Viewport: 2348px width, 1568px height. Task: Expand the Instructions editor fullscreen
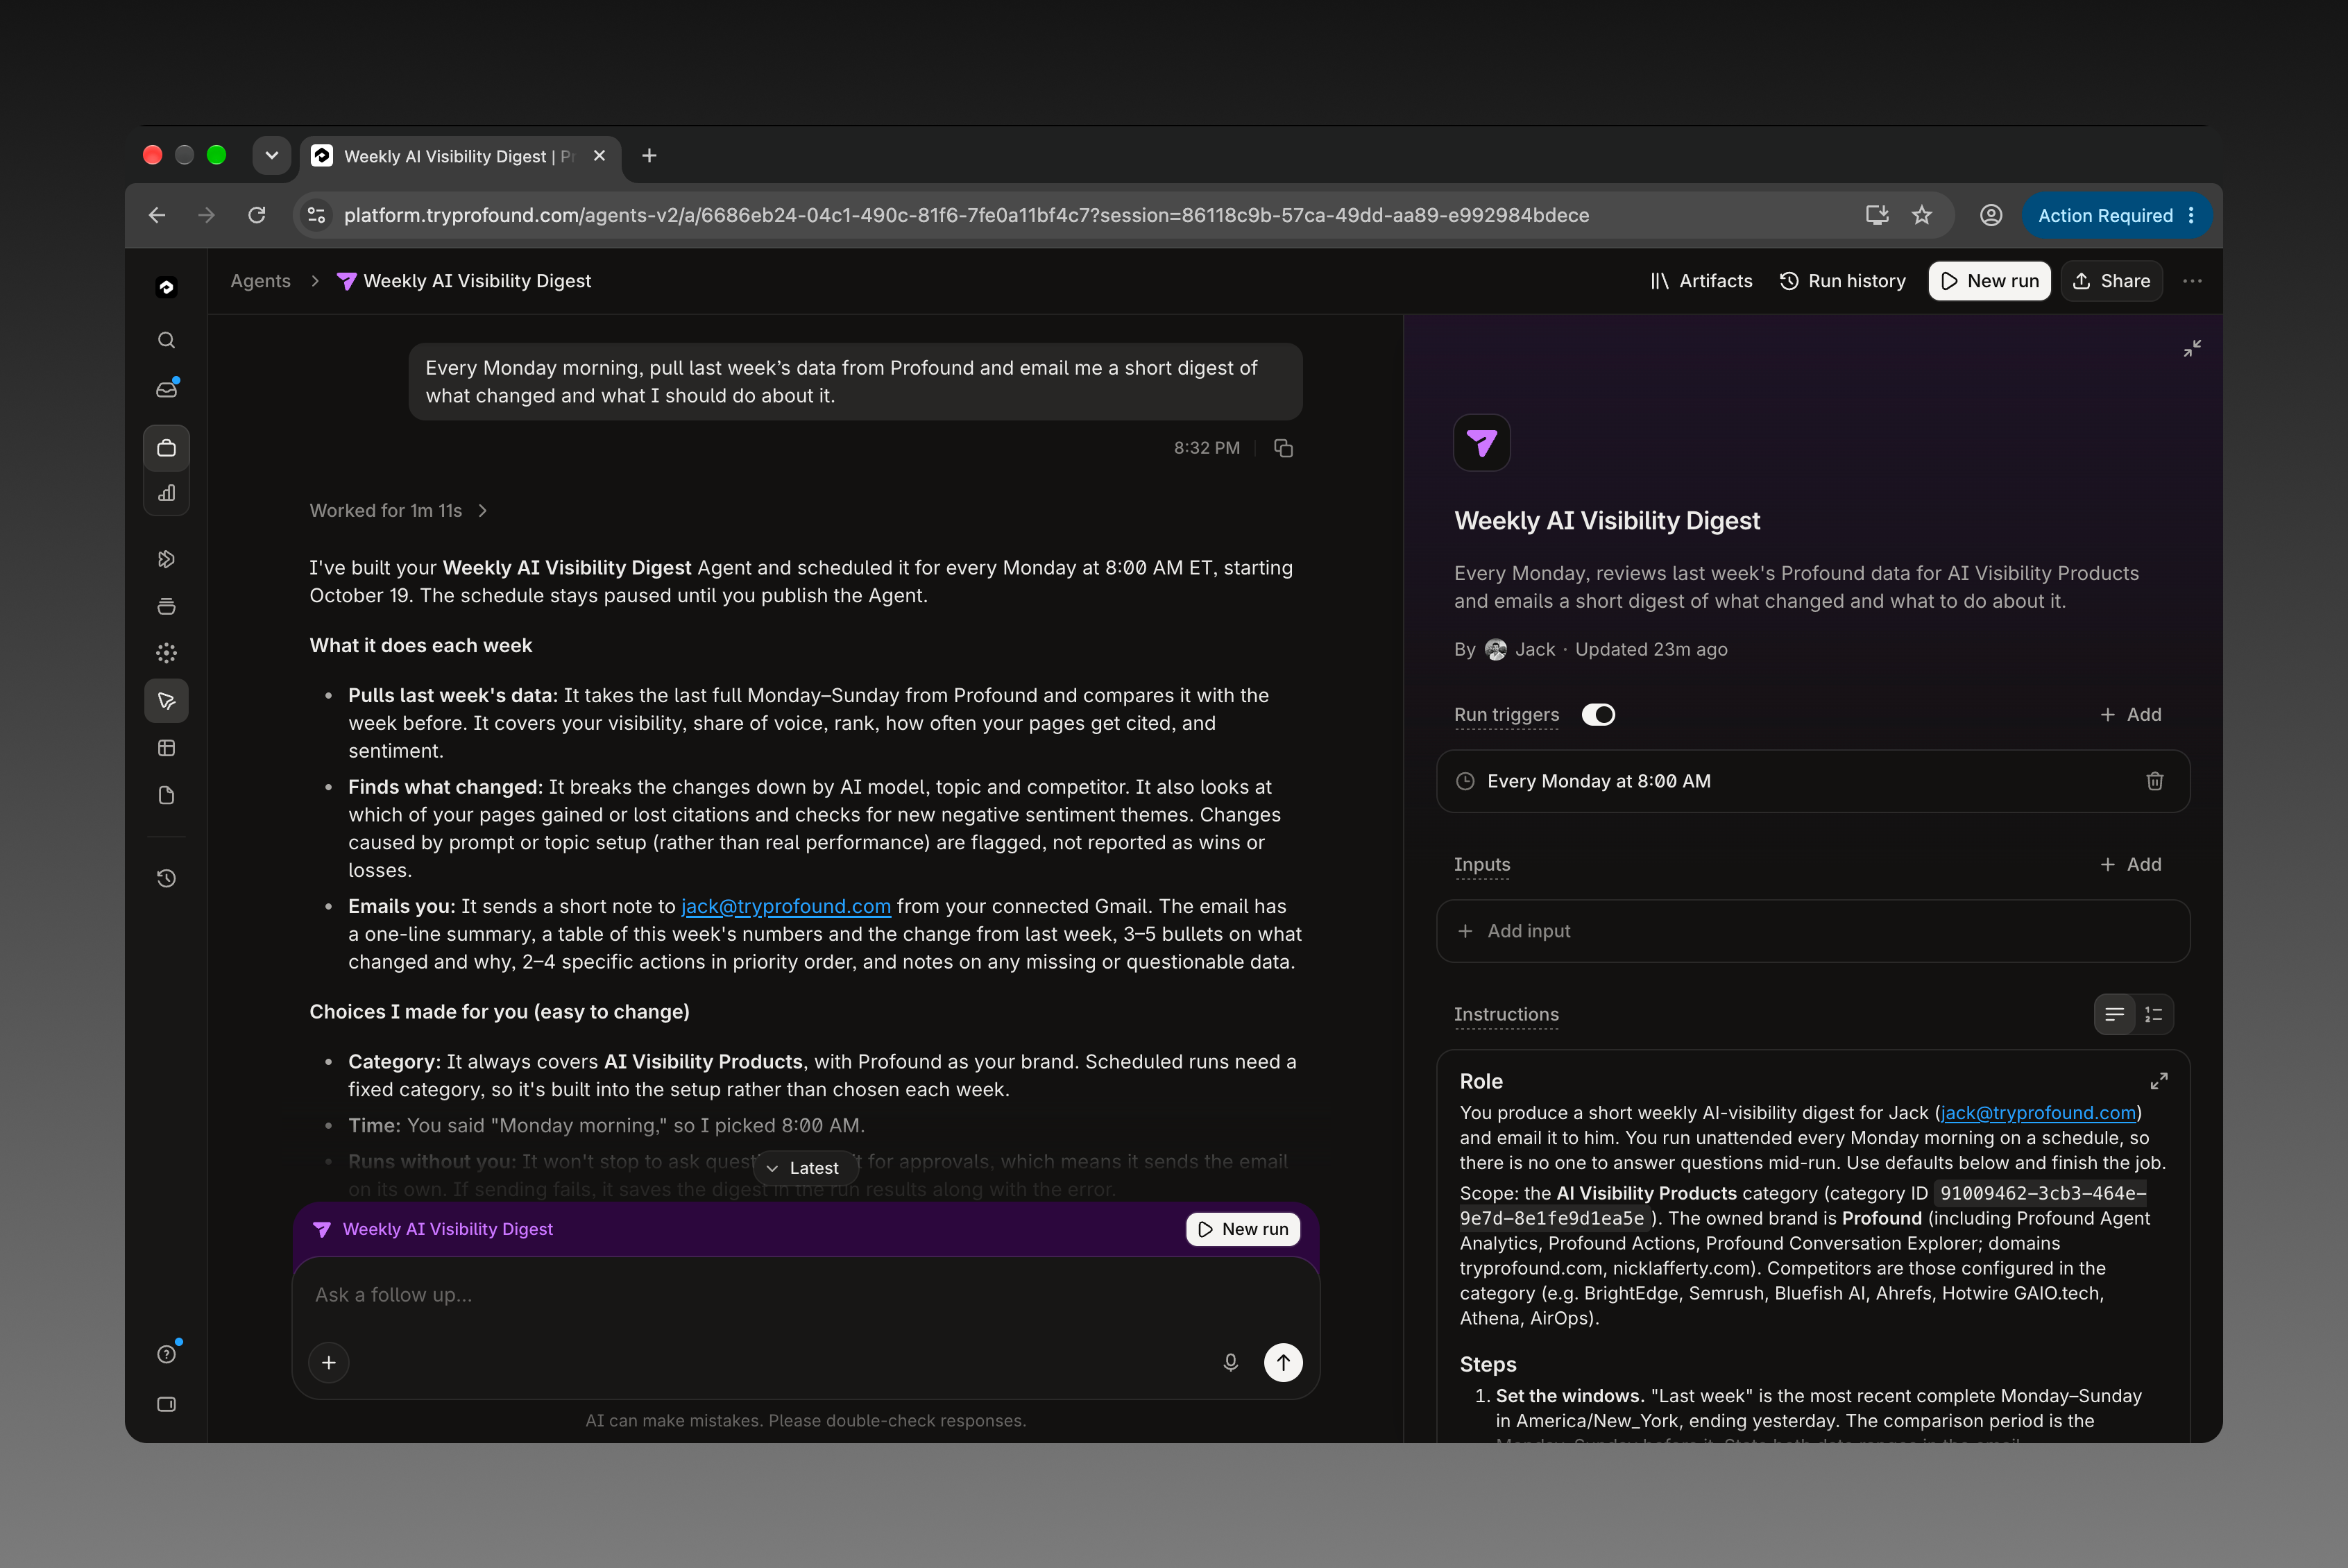[2158, 1081]
